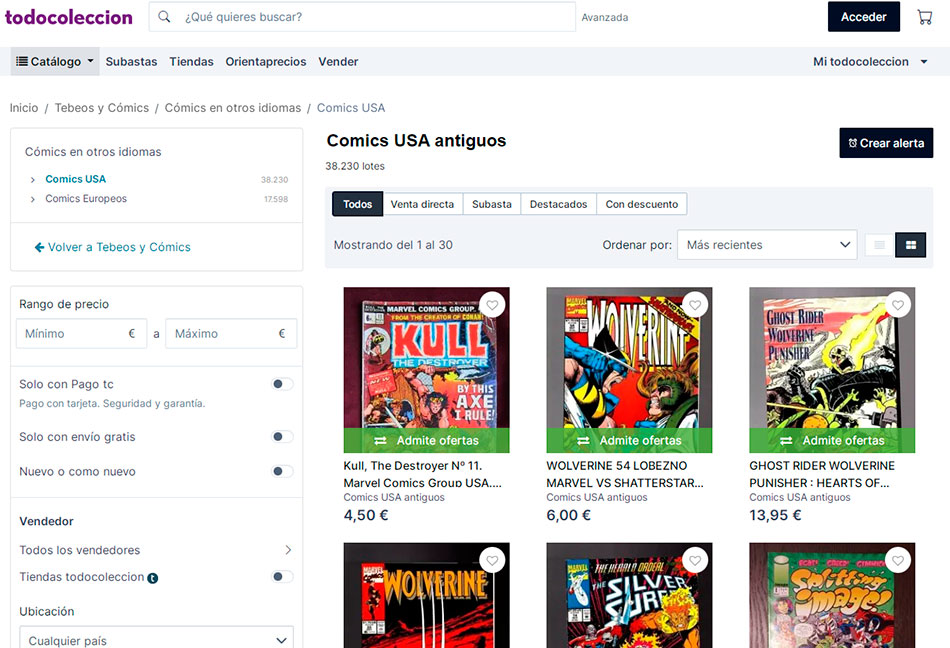Open GHOST RIDER WOLVERINE PUNISHER listing title

(822, 474)
